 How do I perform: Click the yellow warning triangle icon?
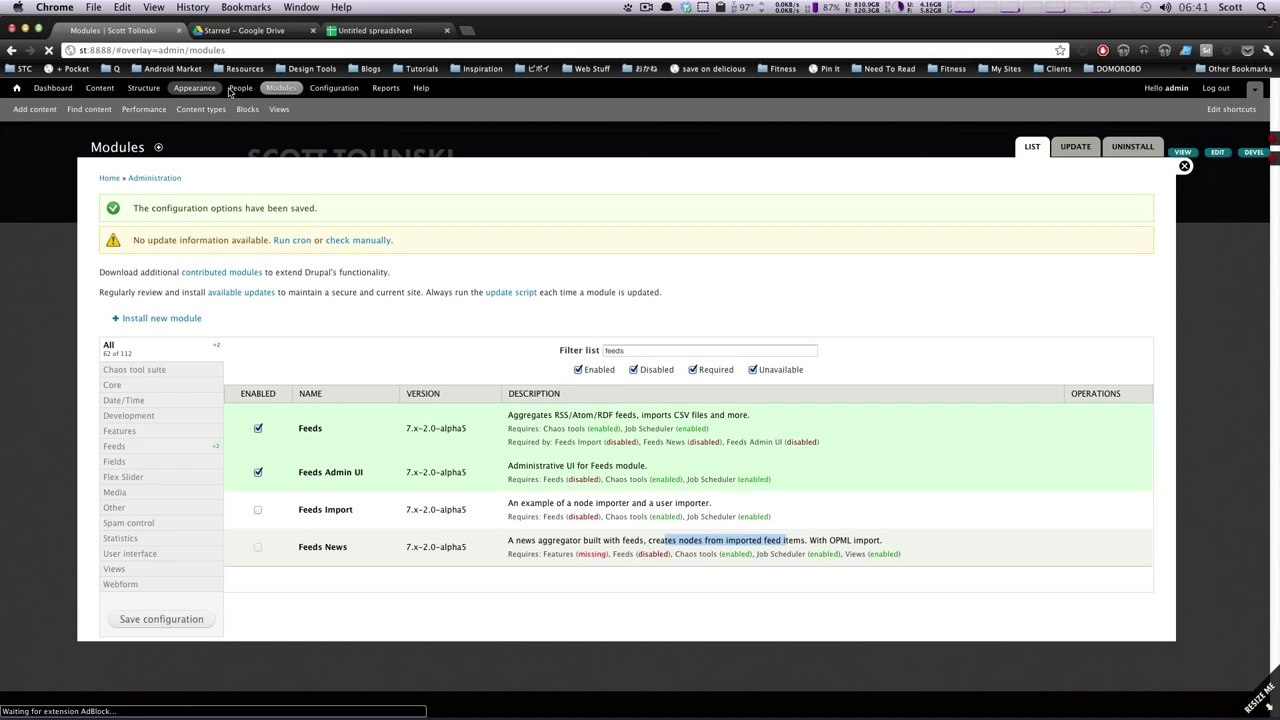click(x=113, y=240)
